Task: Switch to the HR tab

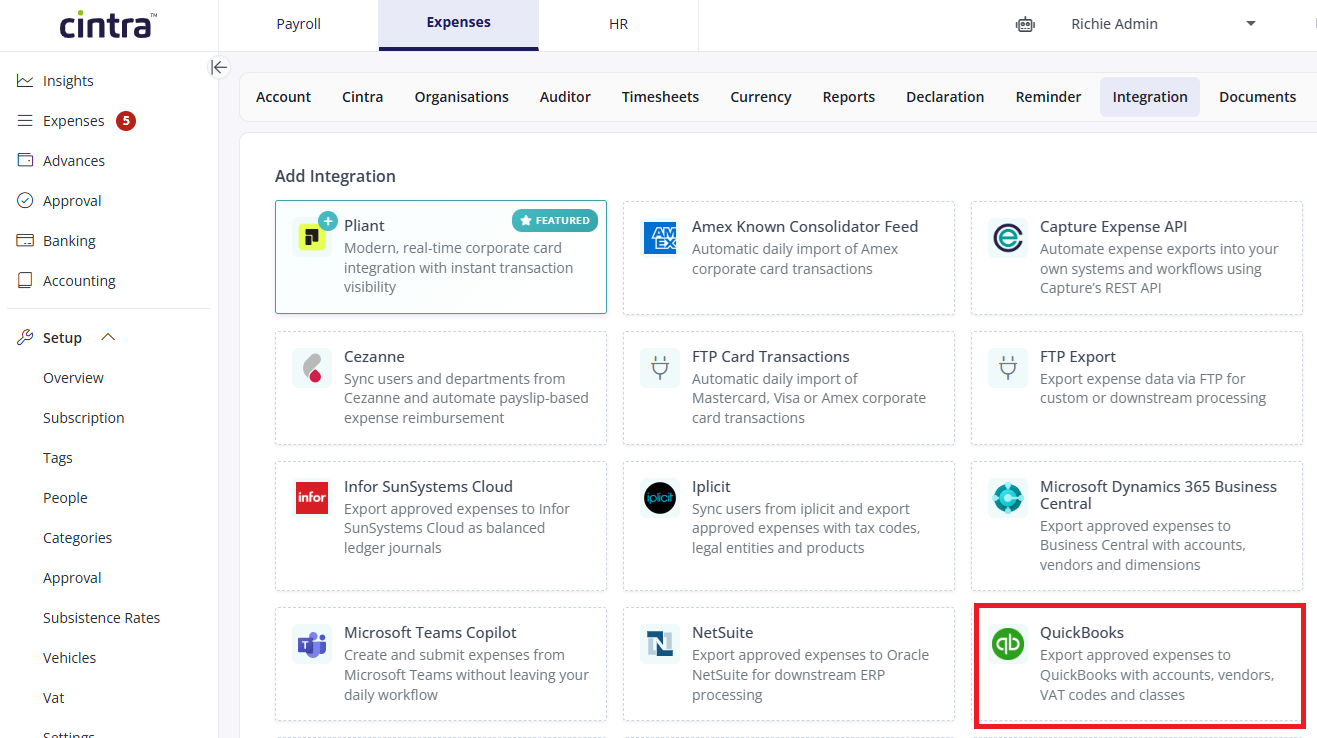Action: coord(618,24)
